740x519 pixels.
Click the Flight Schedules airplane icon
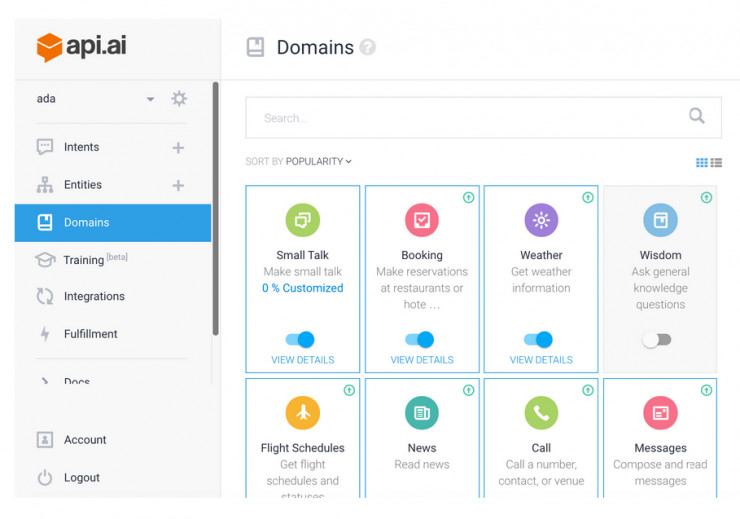pos(302,412)
